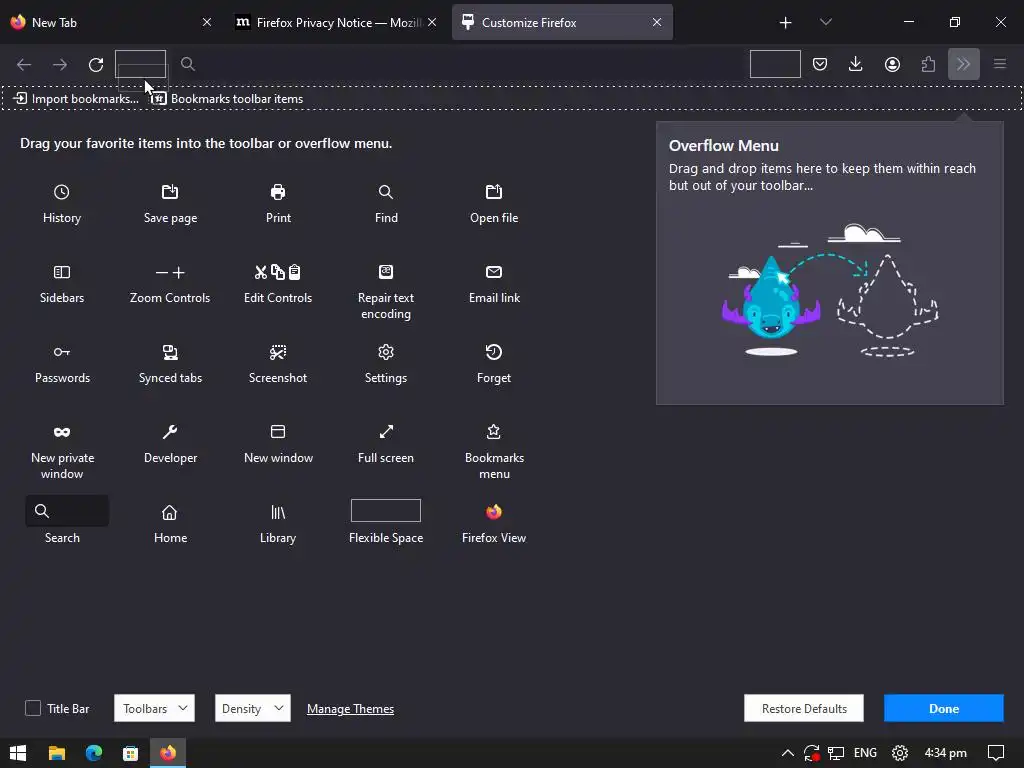Show hidden system tray icons
Screen dimensions: 1024x768
(788, 753)
